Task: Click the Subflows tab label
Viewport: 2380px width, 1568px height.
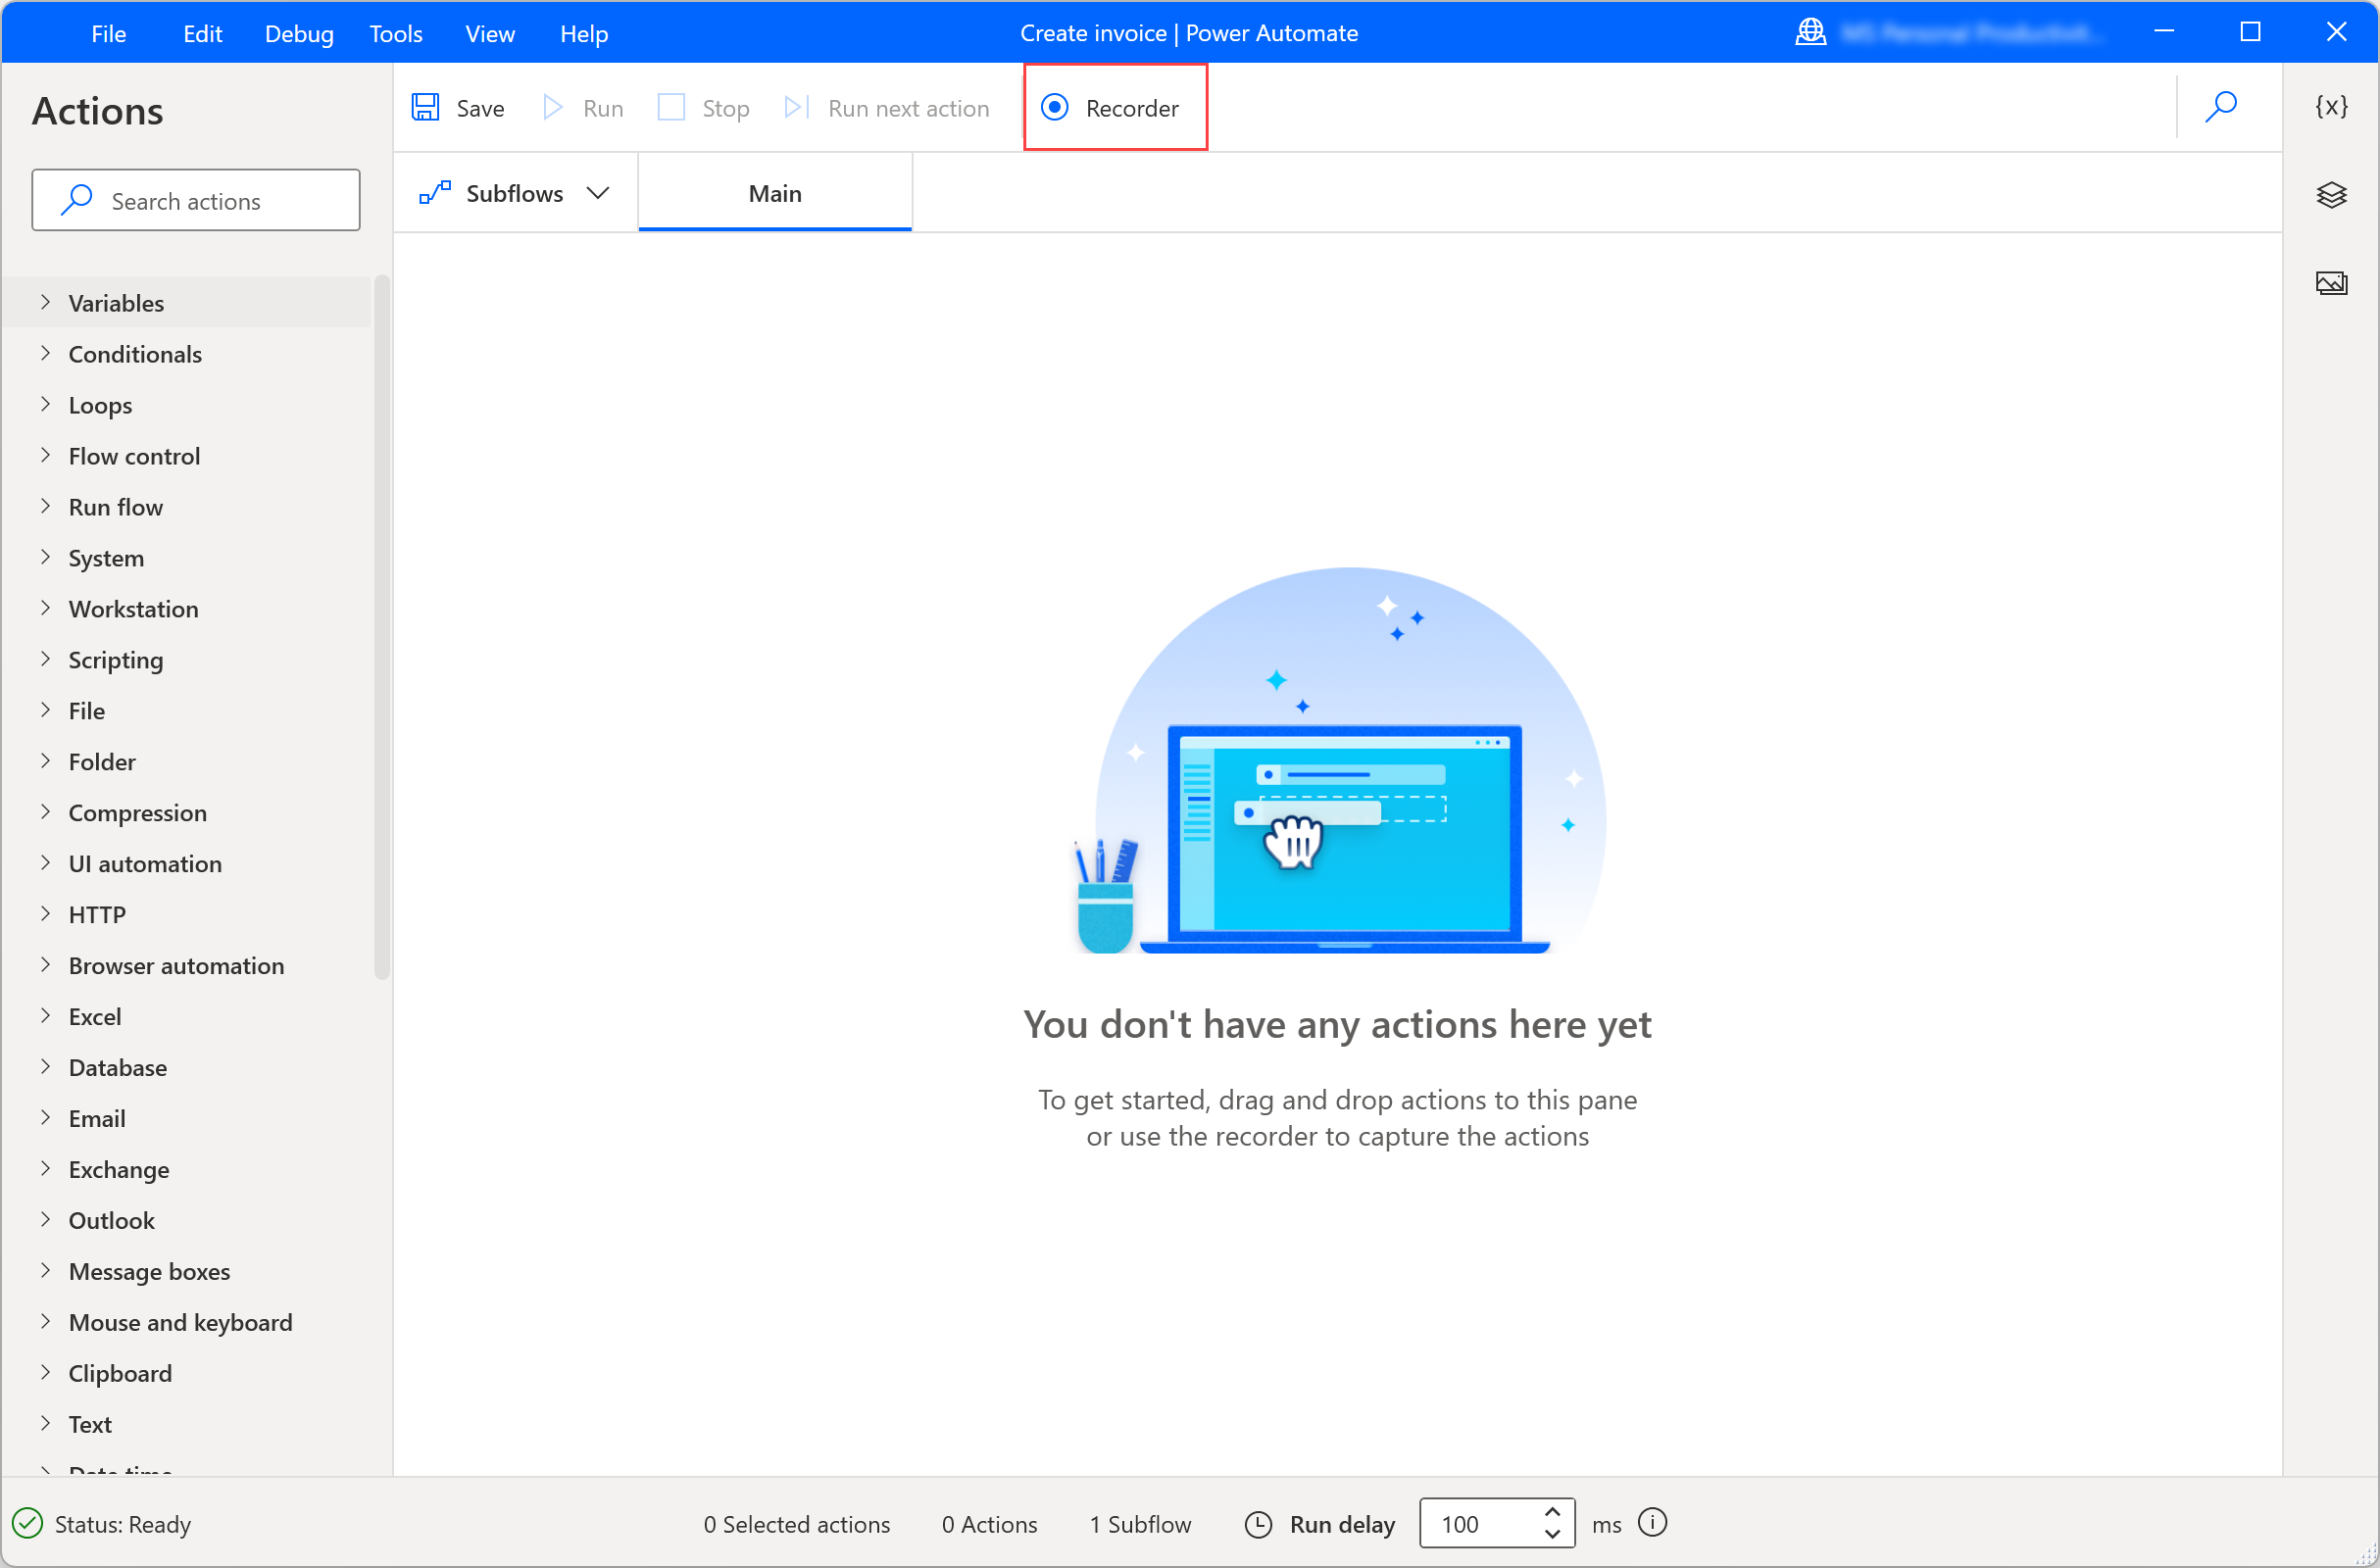Action: (x=515, y=191)
